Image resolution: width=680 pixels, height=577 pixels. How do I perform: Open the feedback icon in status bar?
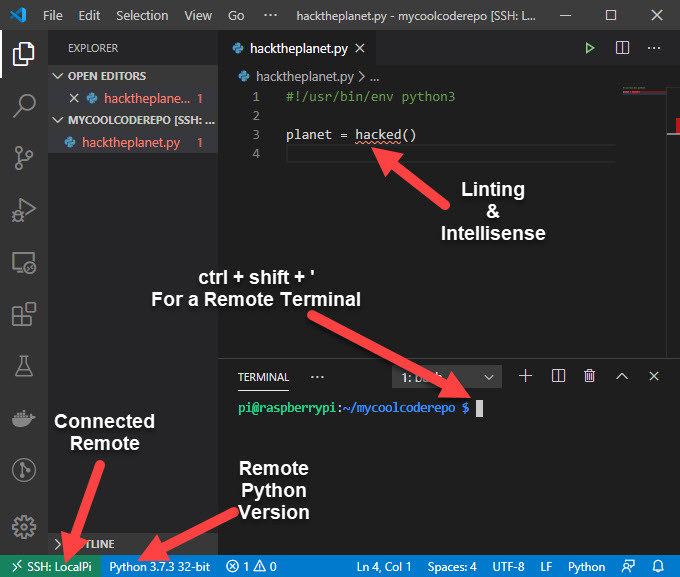pos(628,566)
